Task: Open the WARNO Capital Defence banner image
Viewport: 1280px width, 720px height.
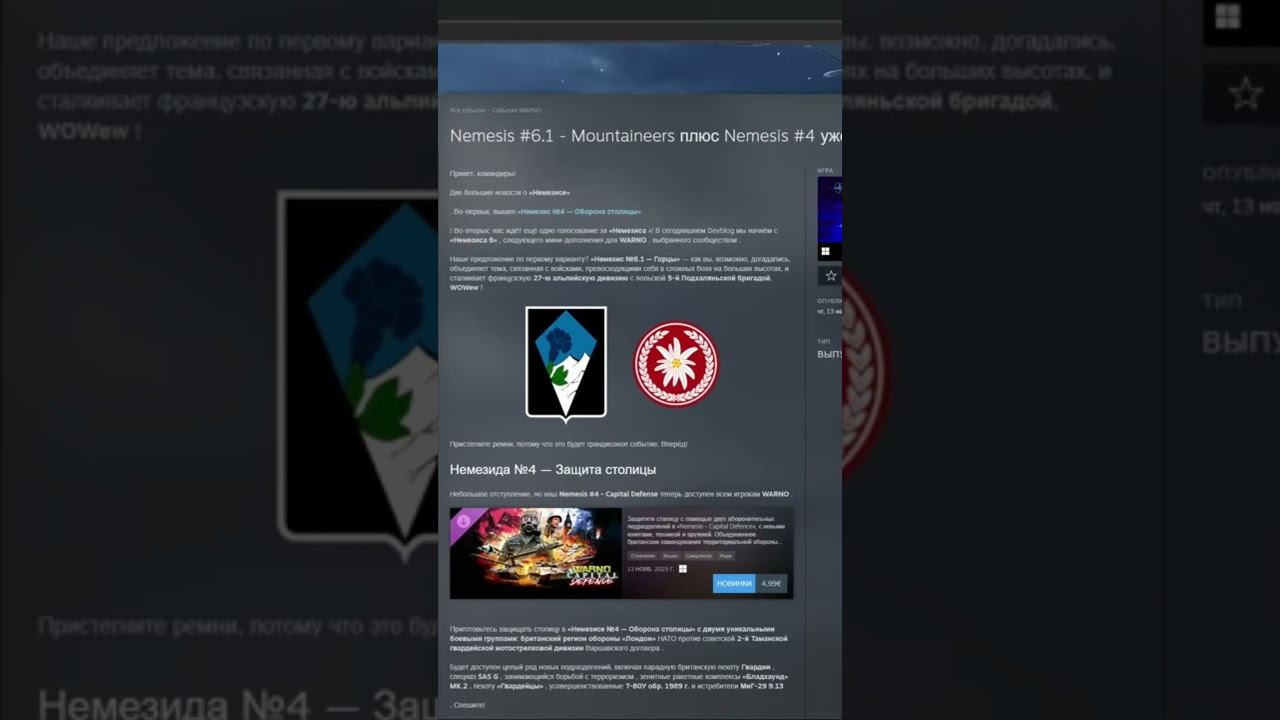Action: coord(536,553)
